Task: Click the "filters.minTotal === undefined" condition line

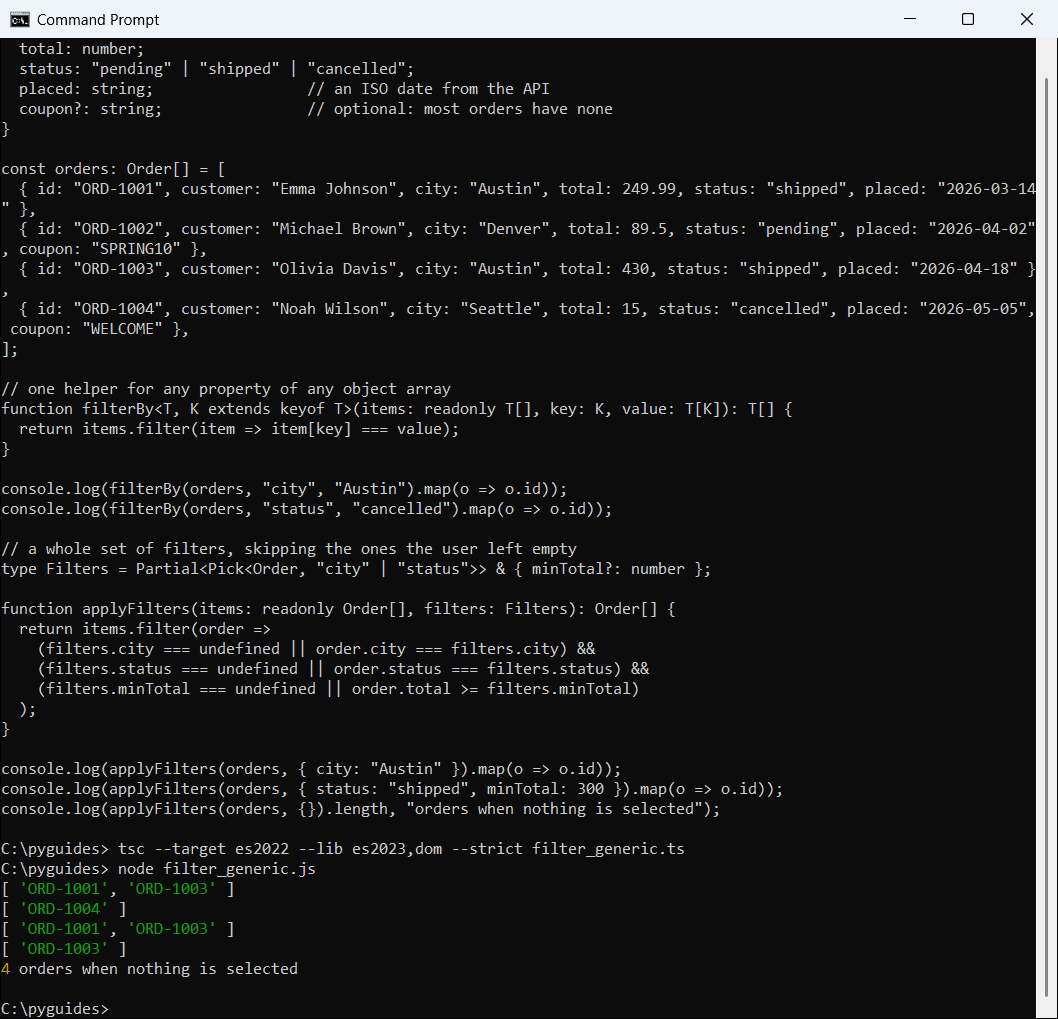Action: (x=338, y=689)
